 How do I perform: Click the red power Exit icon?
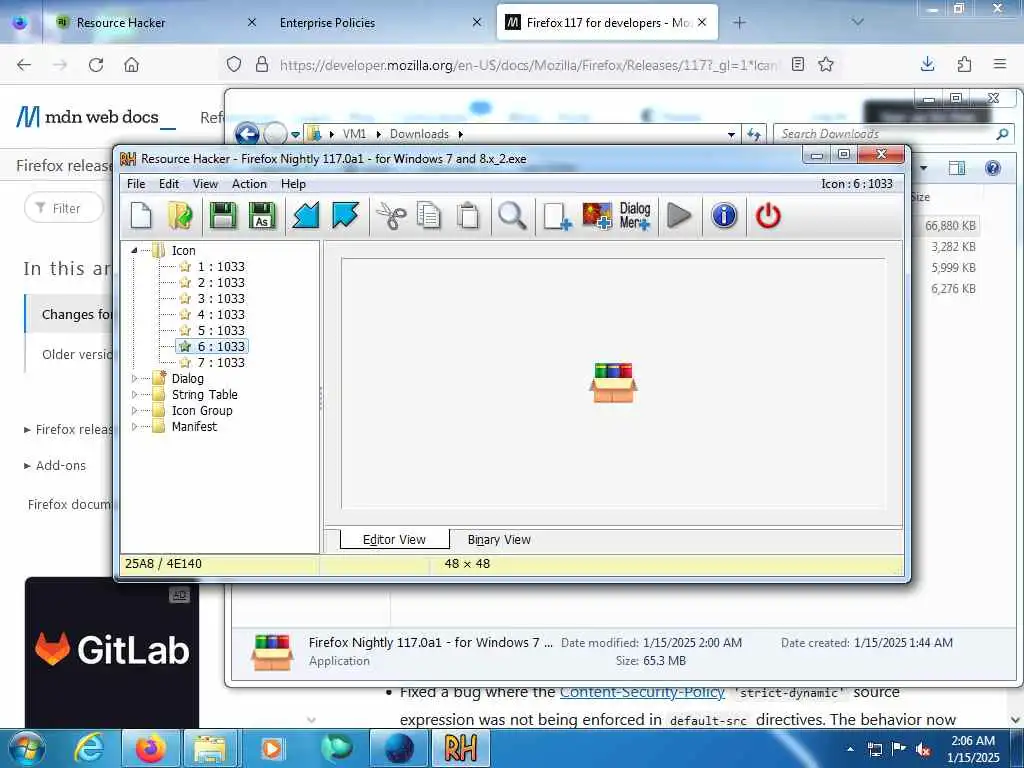coord(768,216)
